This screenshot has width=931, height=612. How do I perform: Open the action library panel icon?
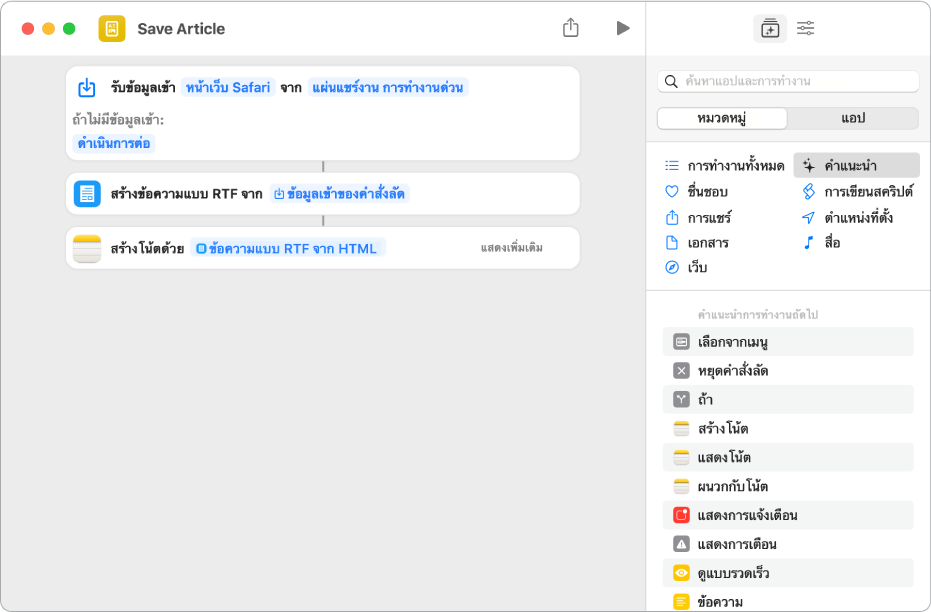(x=769, y=28)
